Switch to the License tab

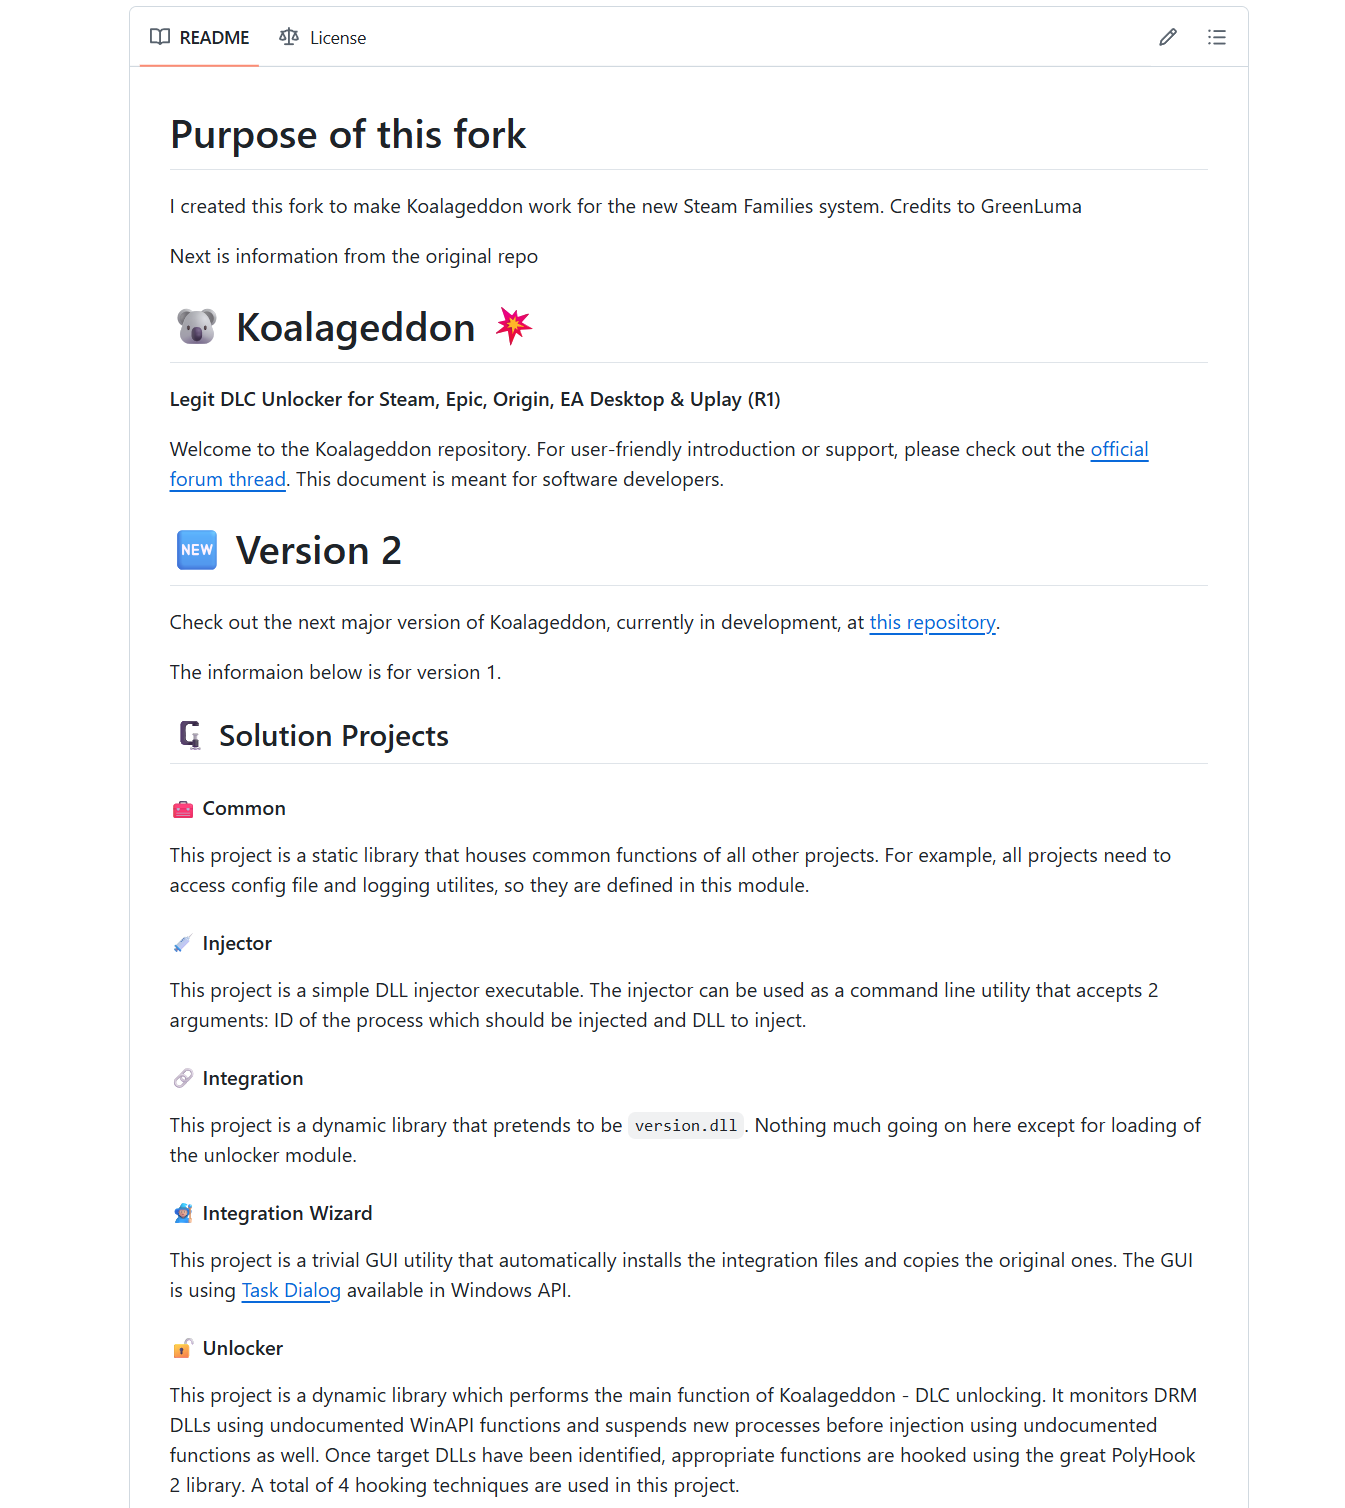point(323,38)
